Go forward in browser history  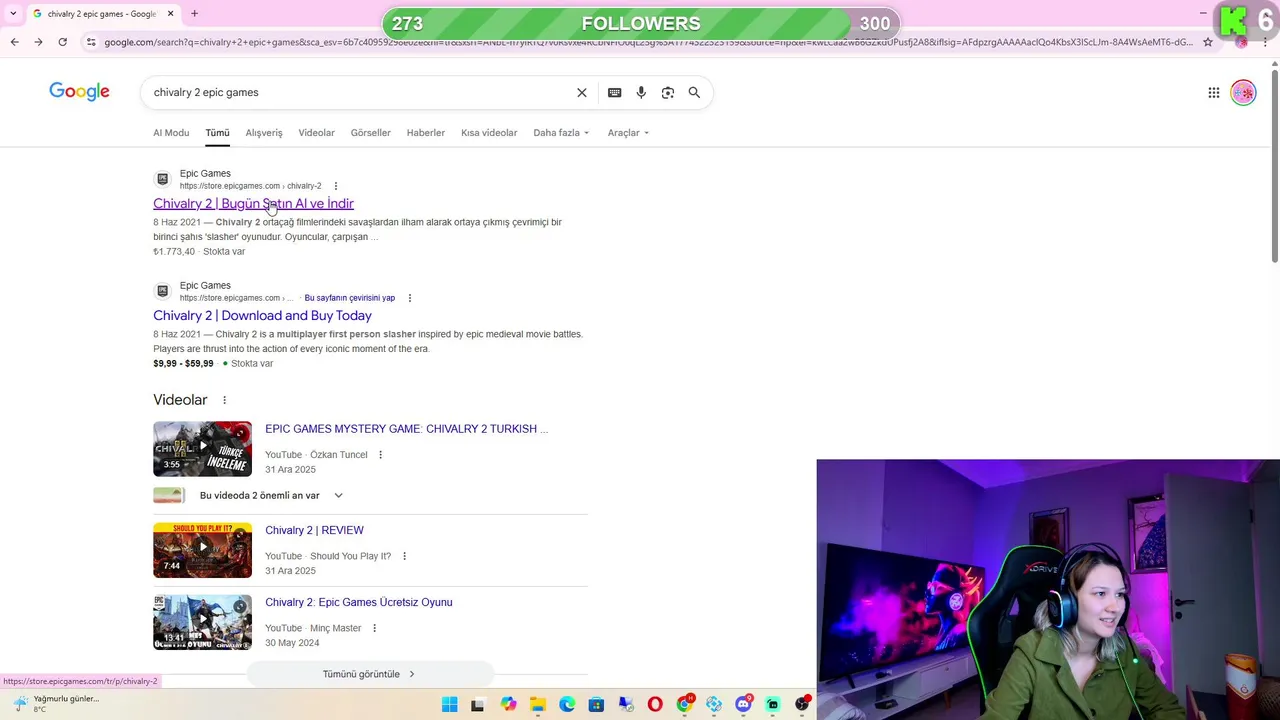[x=38, y=42]
